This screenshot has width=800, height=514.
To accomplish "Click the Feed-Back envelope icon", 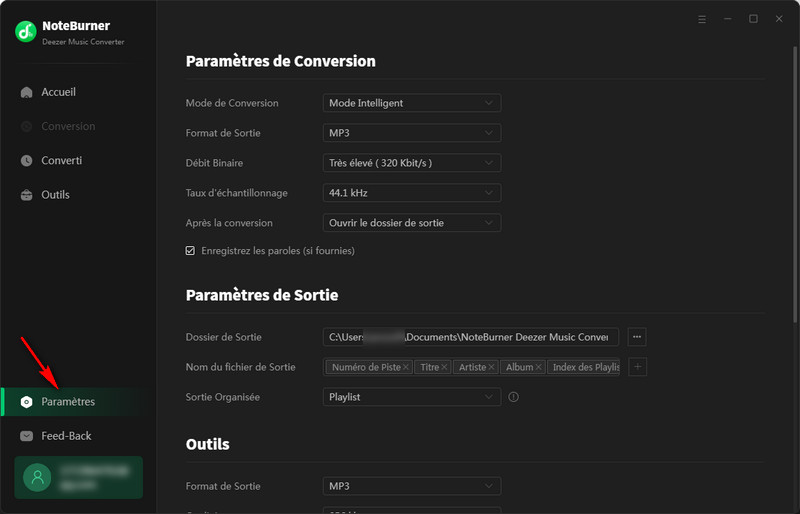I will tap(27, 436).
